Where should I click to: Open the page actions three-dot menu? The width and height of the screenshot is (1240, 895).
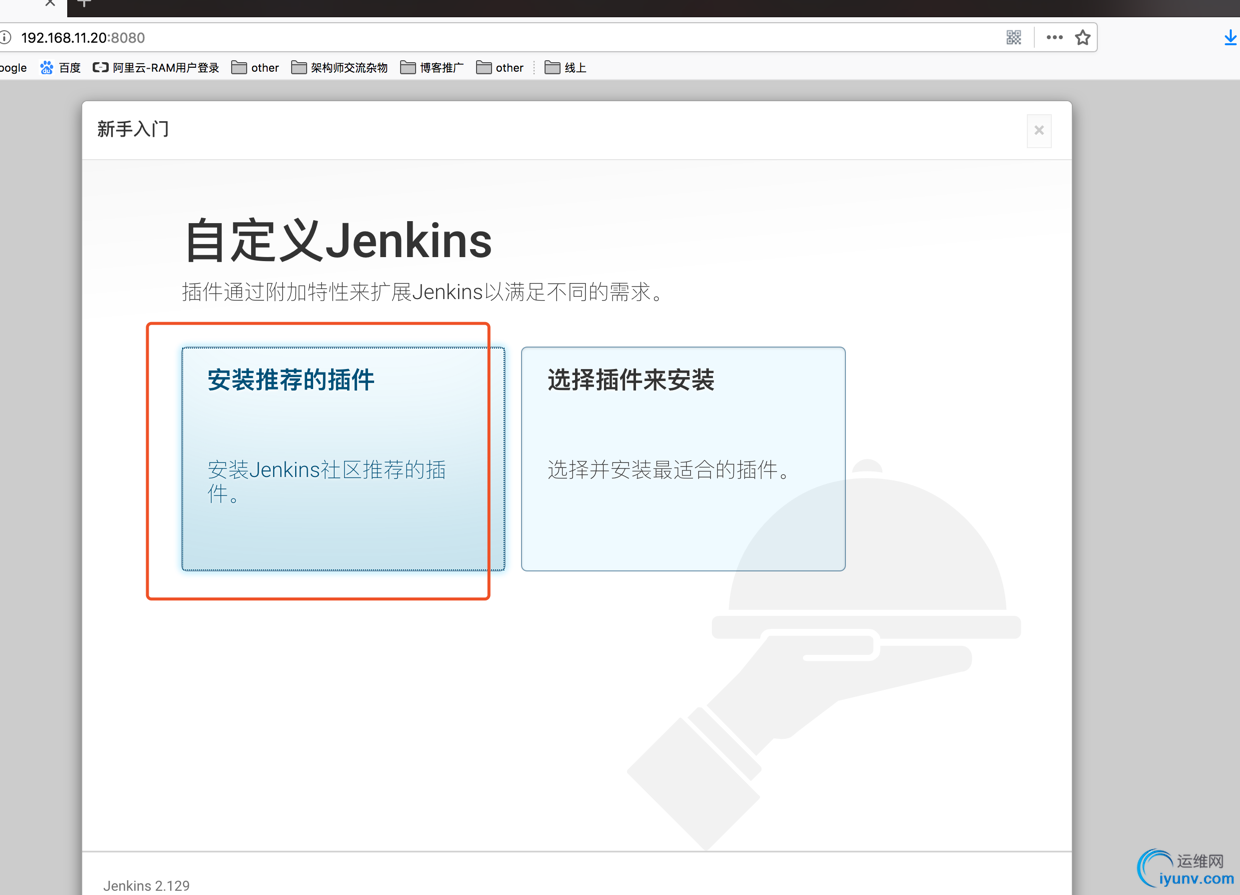(x=1054, y=38)
